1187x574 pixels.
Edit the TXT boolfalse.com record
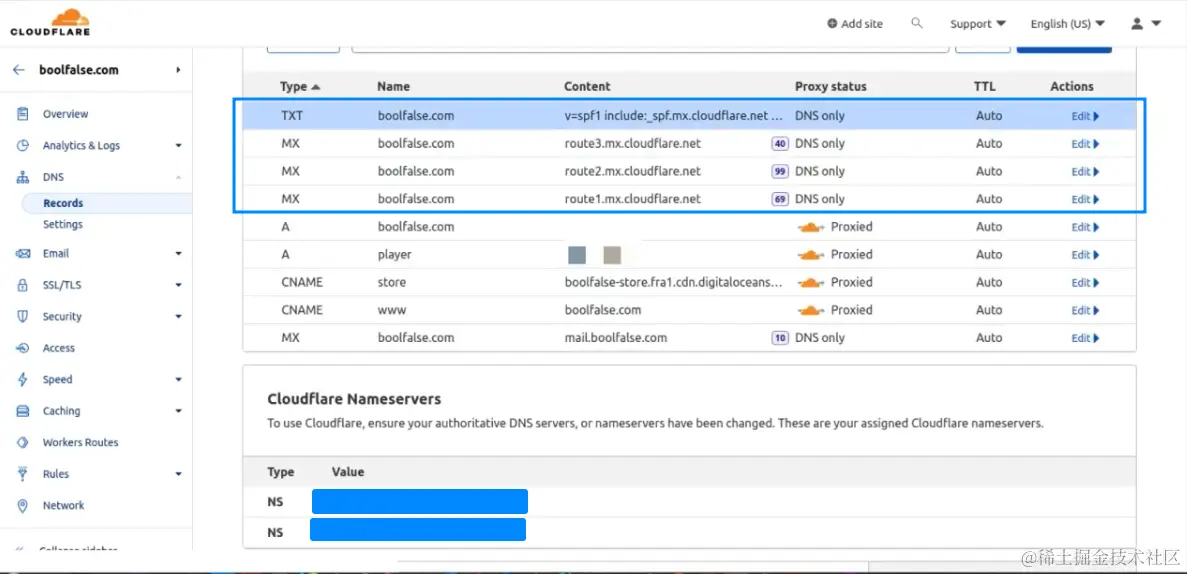click(x=1085, y=116)
